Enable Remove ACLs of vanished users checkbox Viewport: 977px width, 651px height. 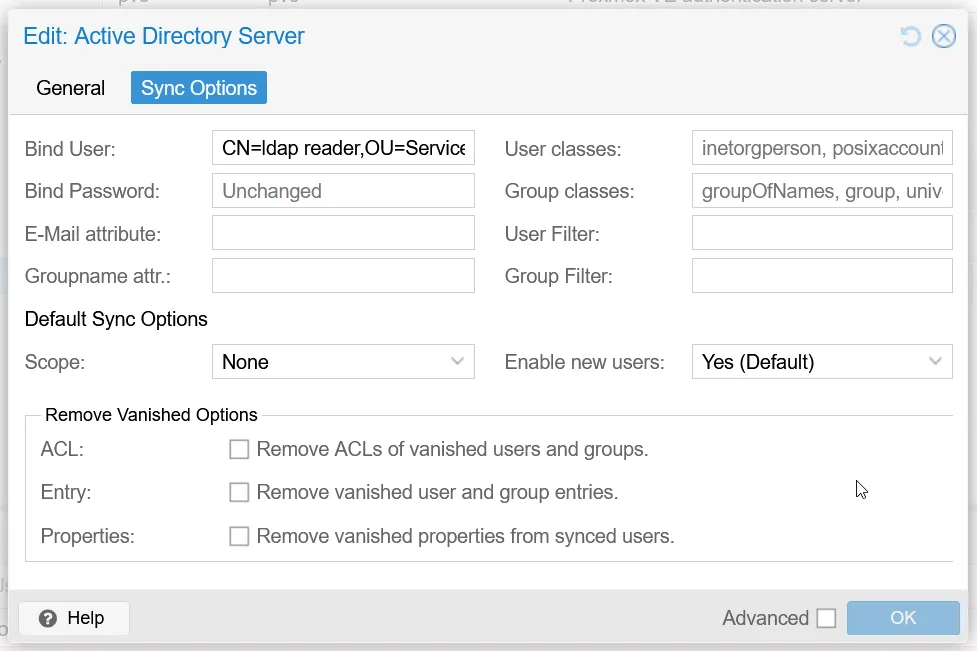(x=239, y=450)
